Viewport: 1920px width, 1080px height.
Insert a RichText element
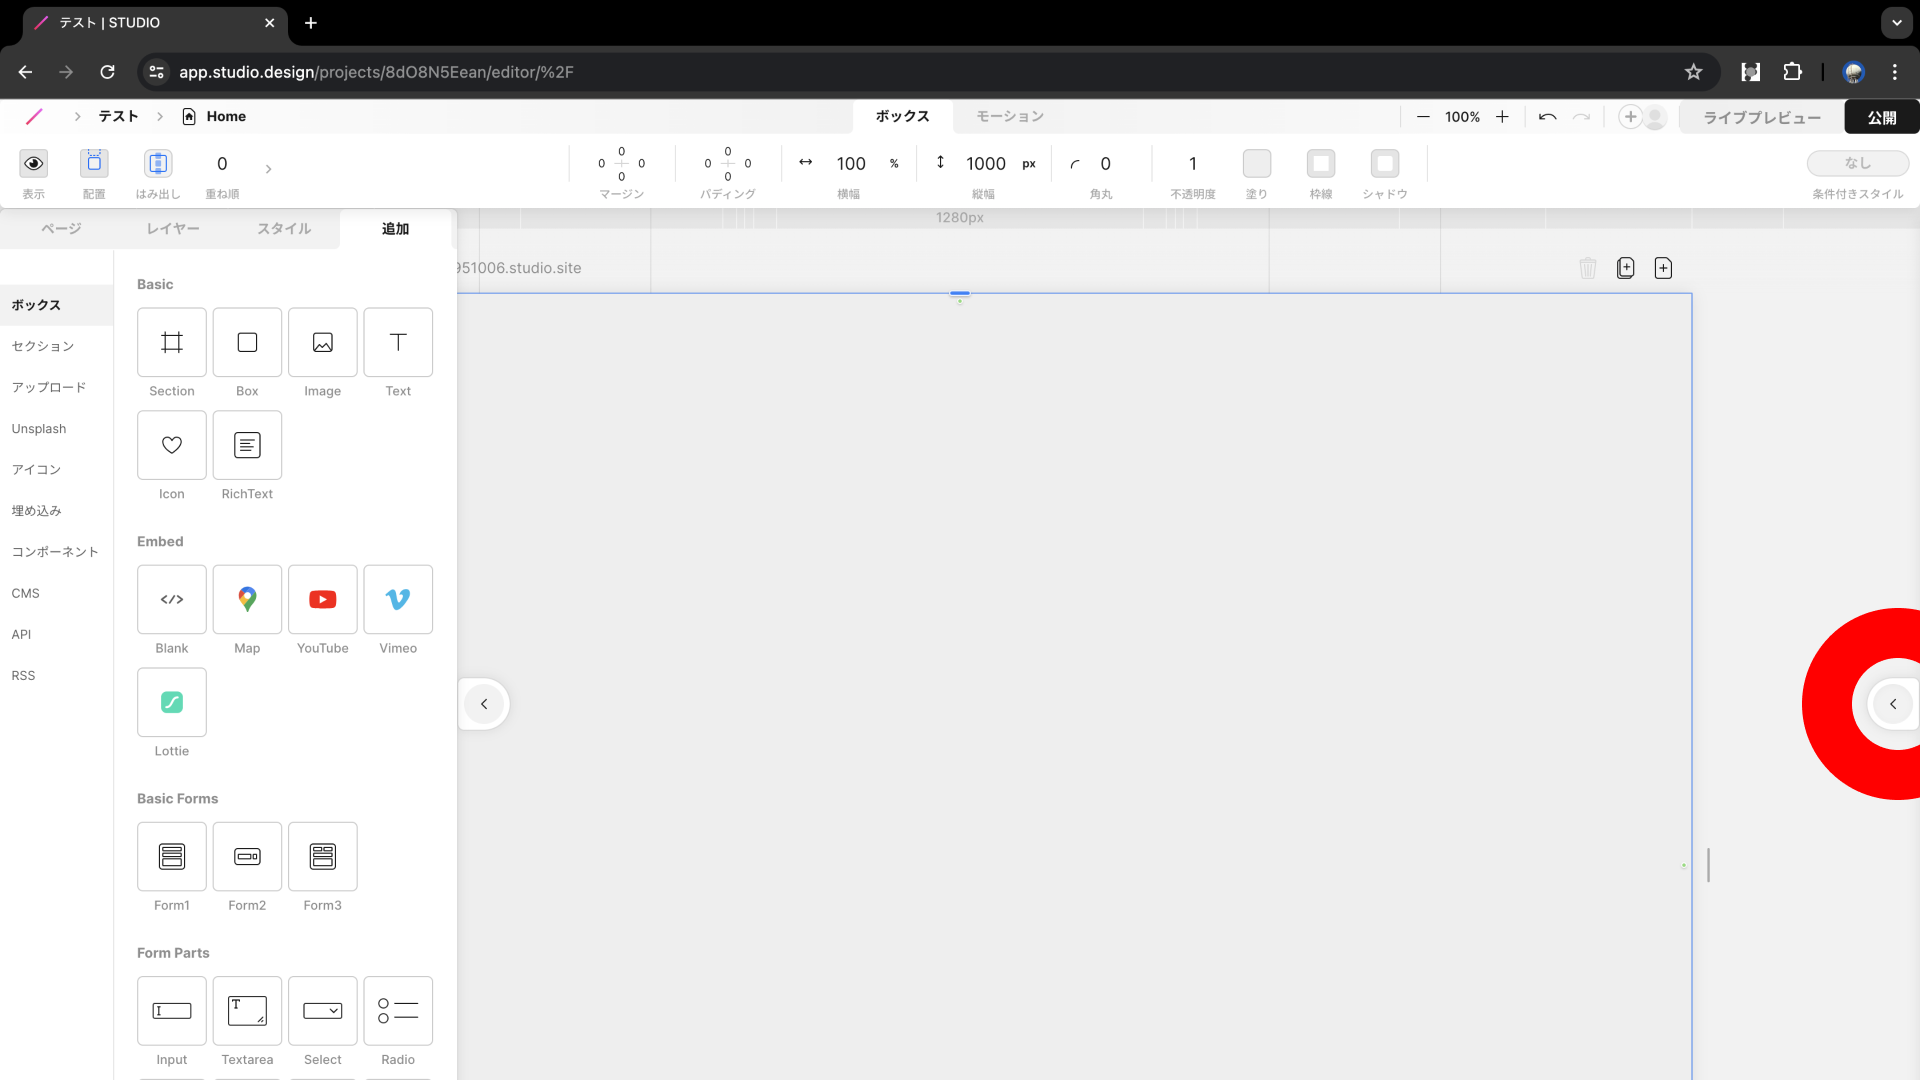pos(247,446)
